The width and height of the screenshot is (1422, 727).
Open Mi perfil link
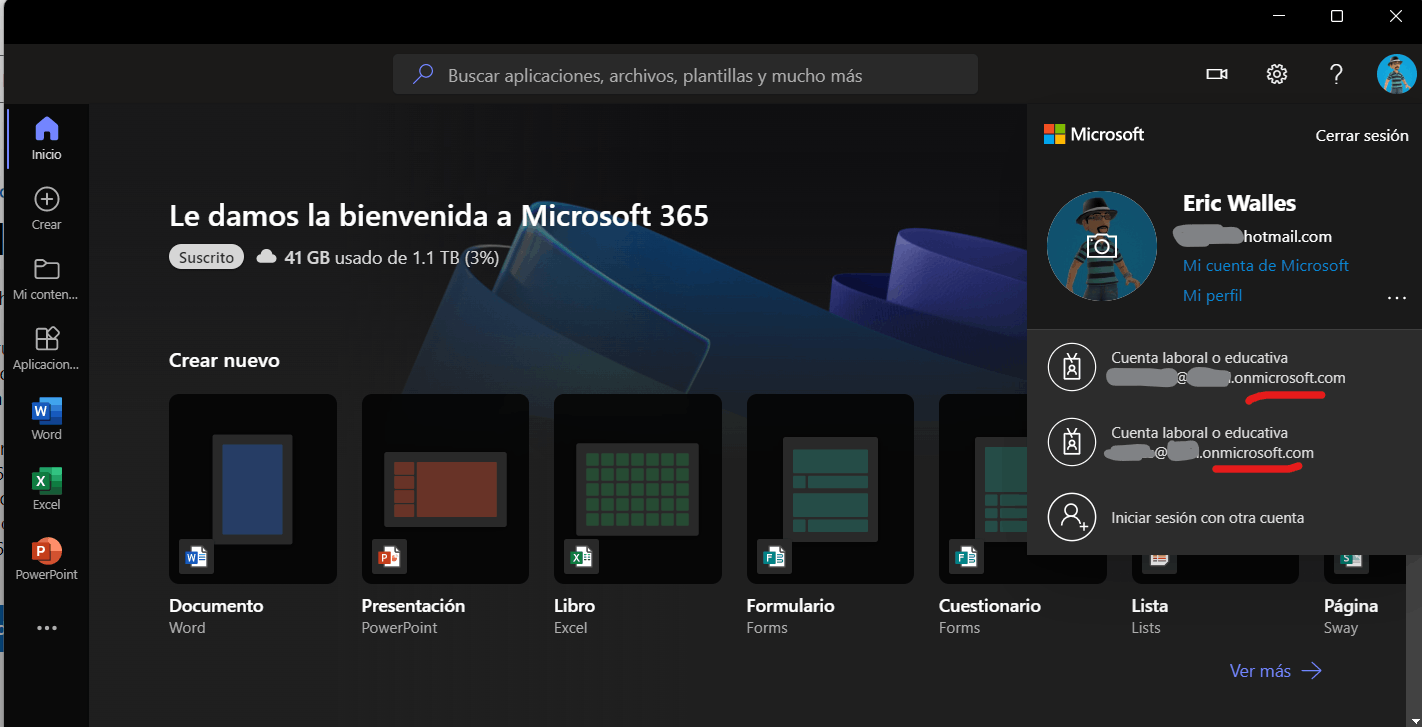tap(1212, 295)
